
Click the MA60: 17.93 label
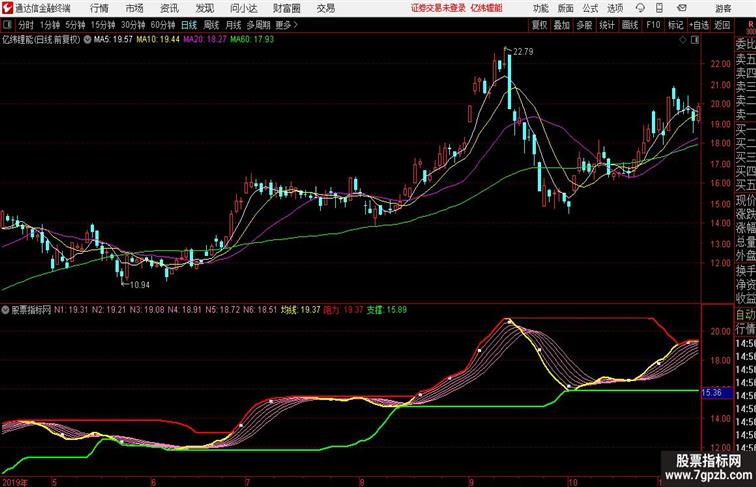[252, 40]
